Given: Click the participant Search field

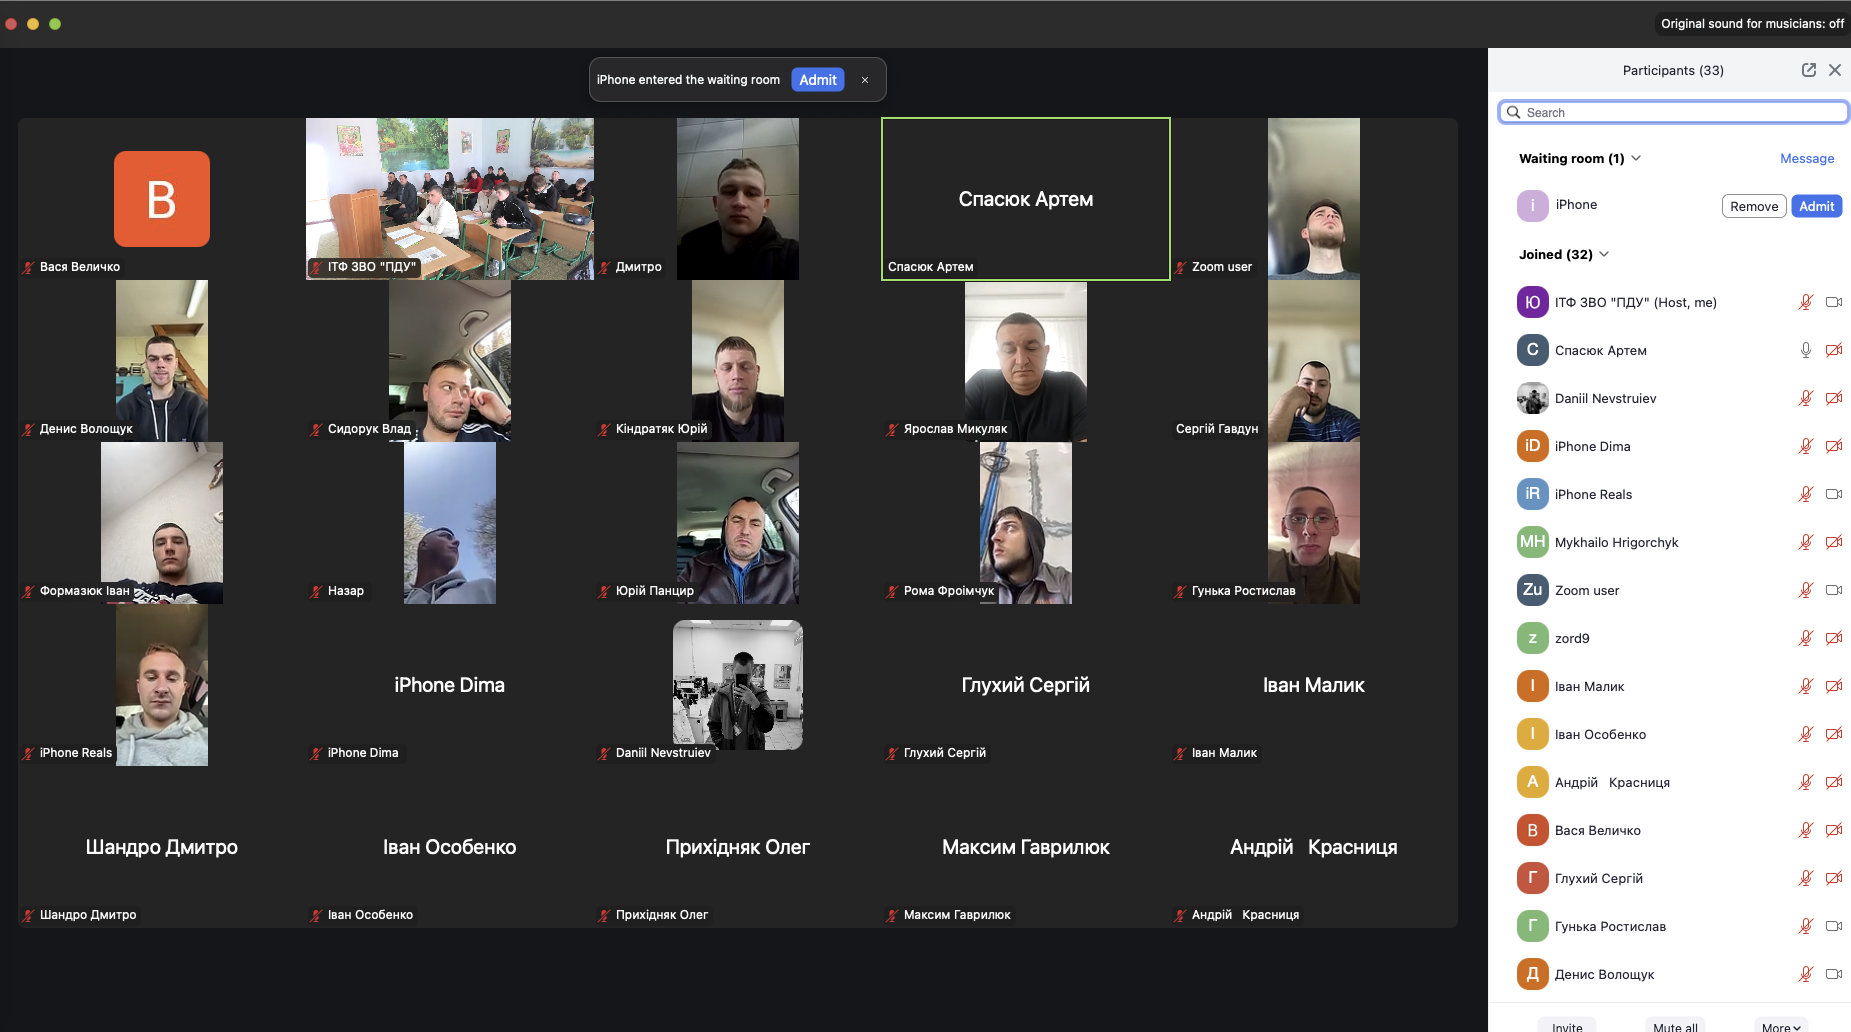Looking at the screenshot, I should [1680, 113].
